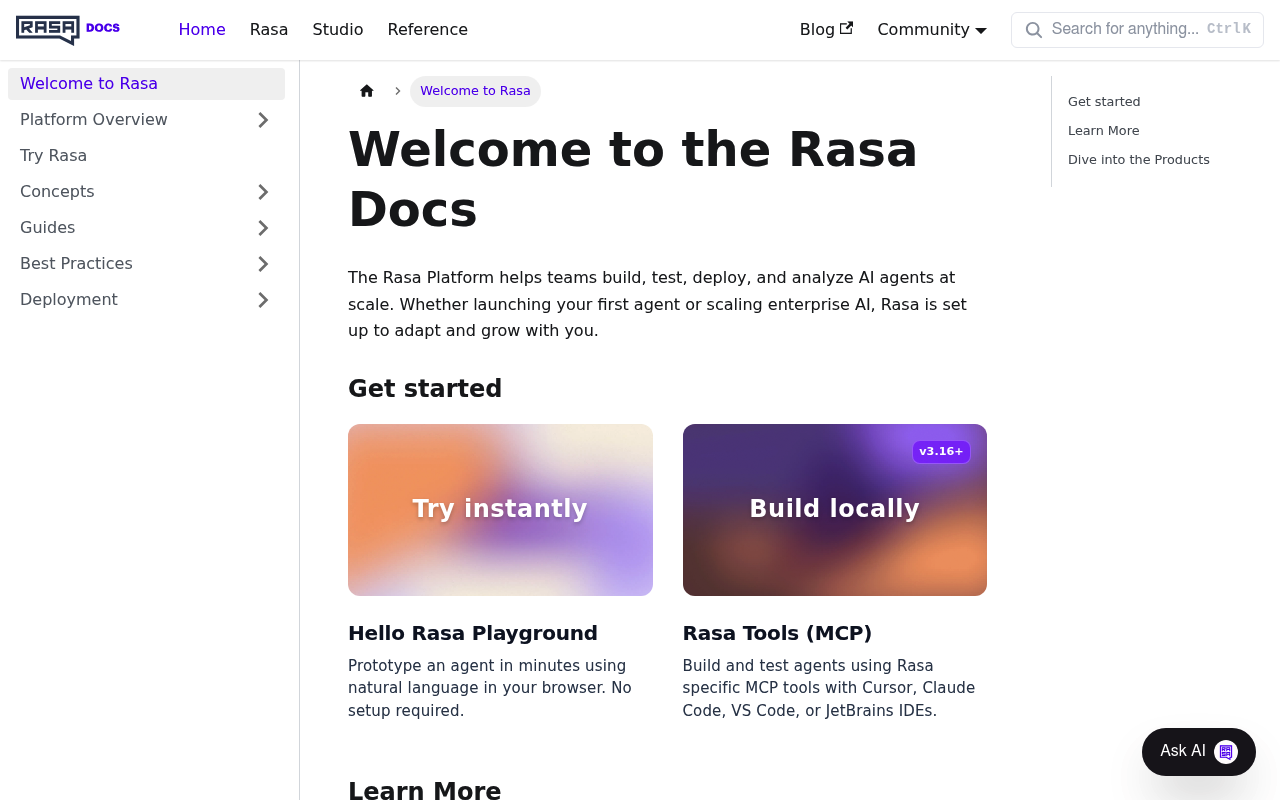This screenshot has width=1280, height=800.
Task: Jump to Dive into the Products
Action: (x=1139, y=160)
